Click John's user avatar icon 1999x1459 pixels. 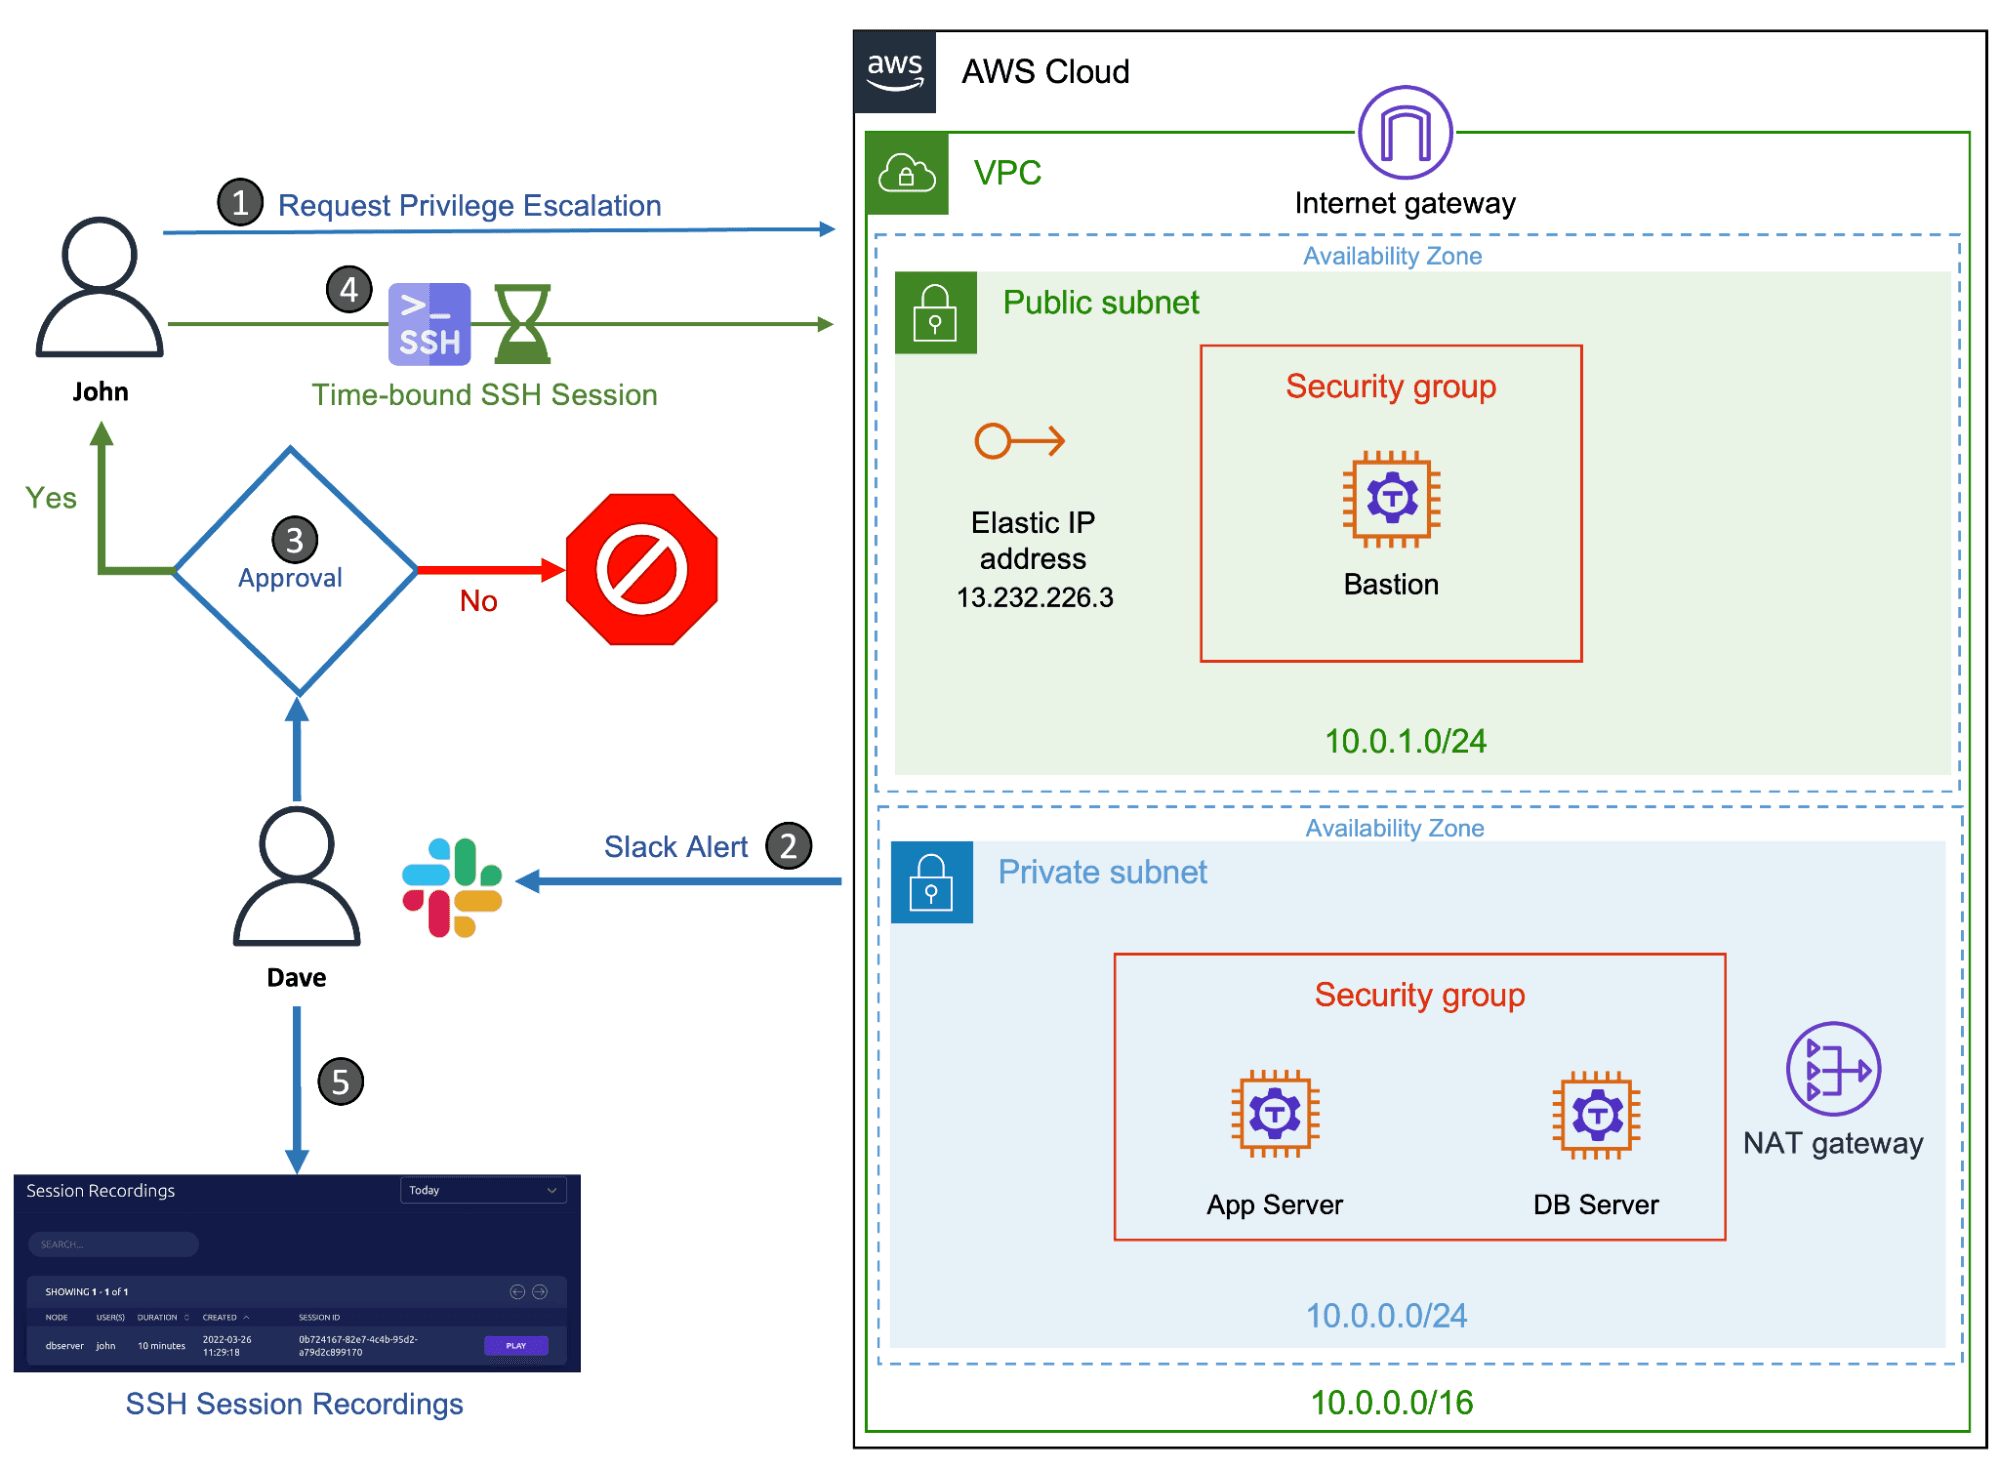(99, 287)
